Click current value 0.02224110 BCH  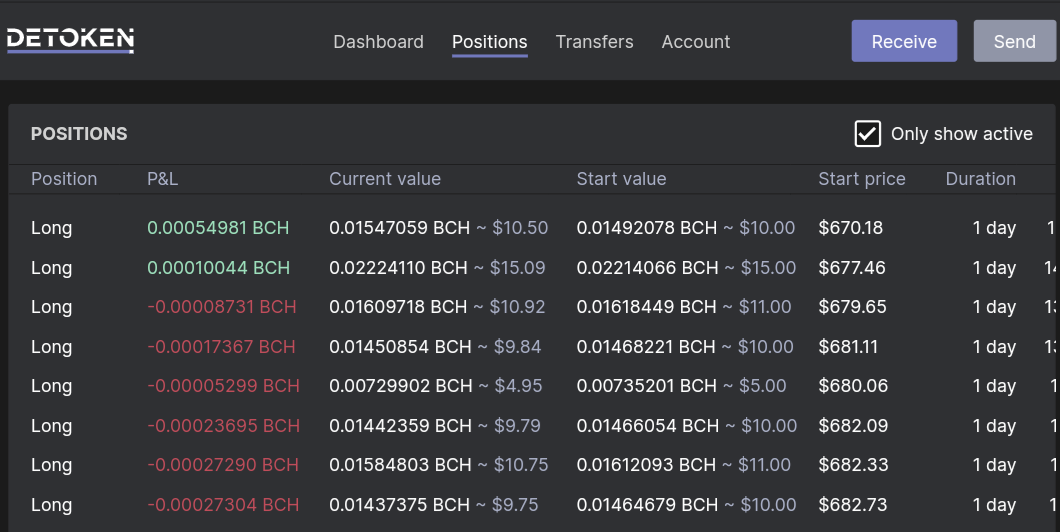click(x=398, y=268)
